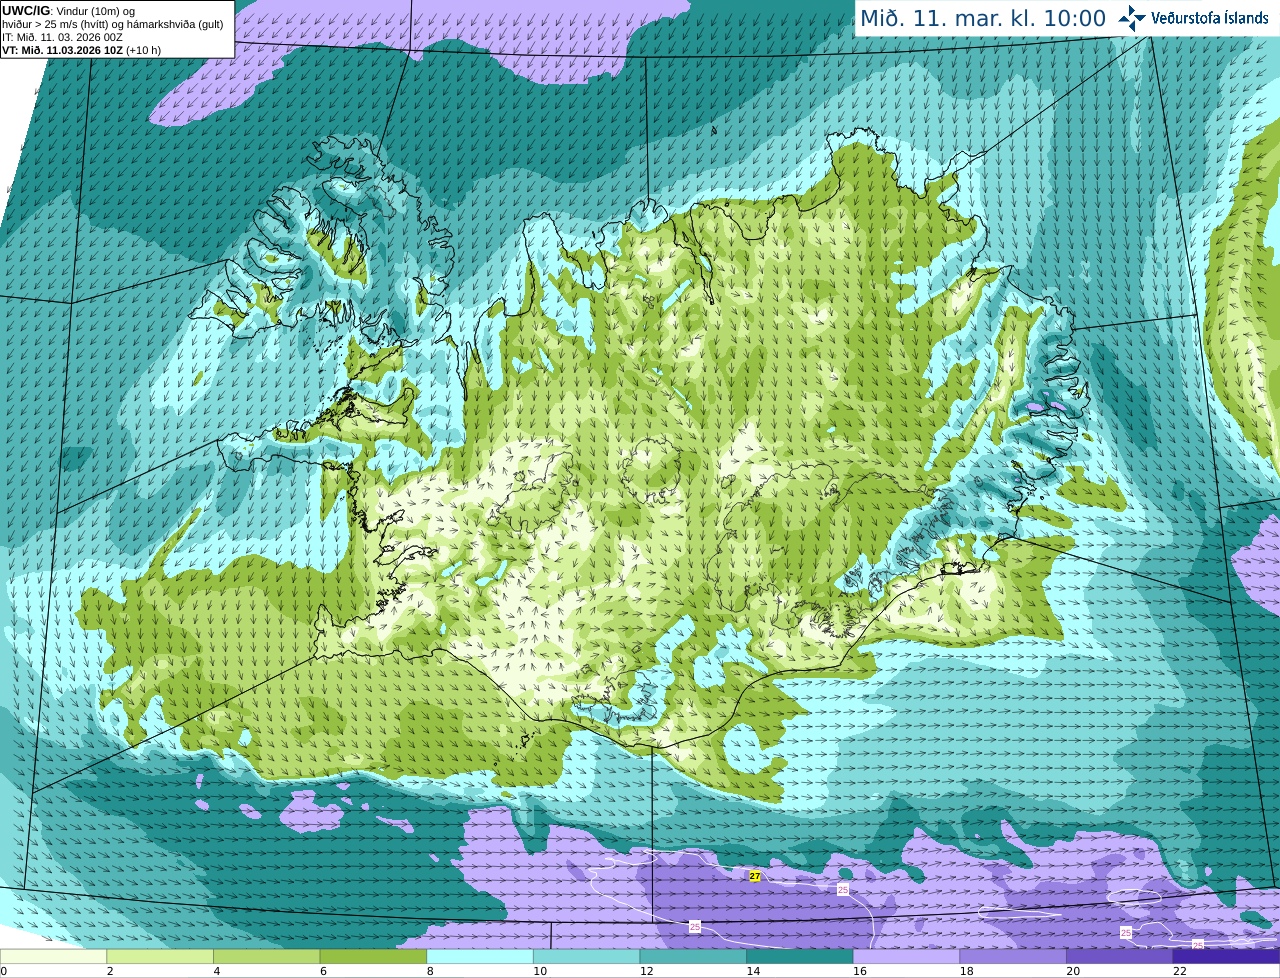Pick the 2–4 m/s light green swatch
Viewport: 1280px width, 978px height.
tap(160, 957)
